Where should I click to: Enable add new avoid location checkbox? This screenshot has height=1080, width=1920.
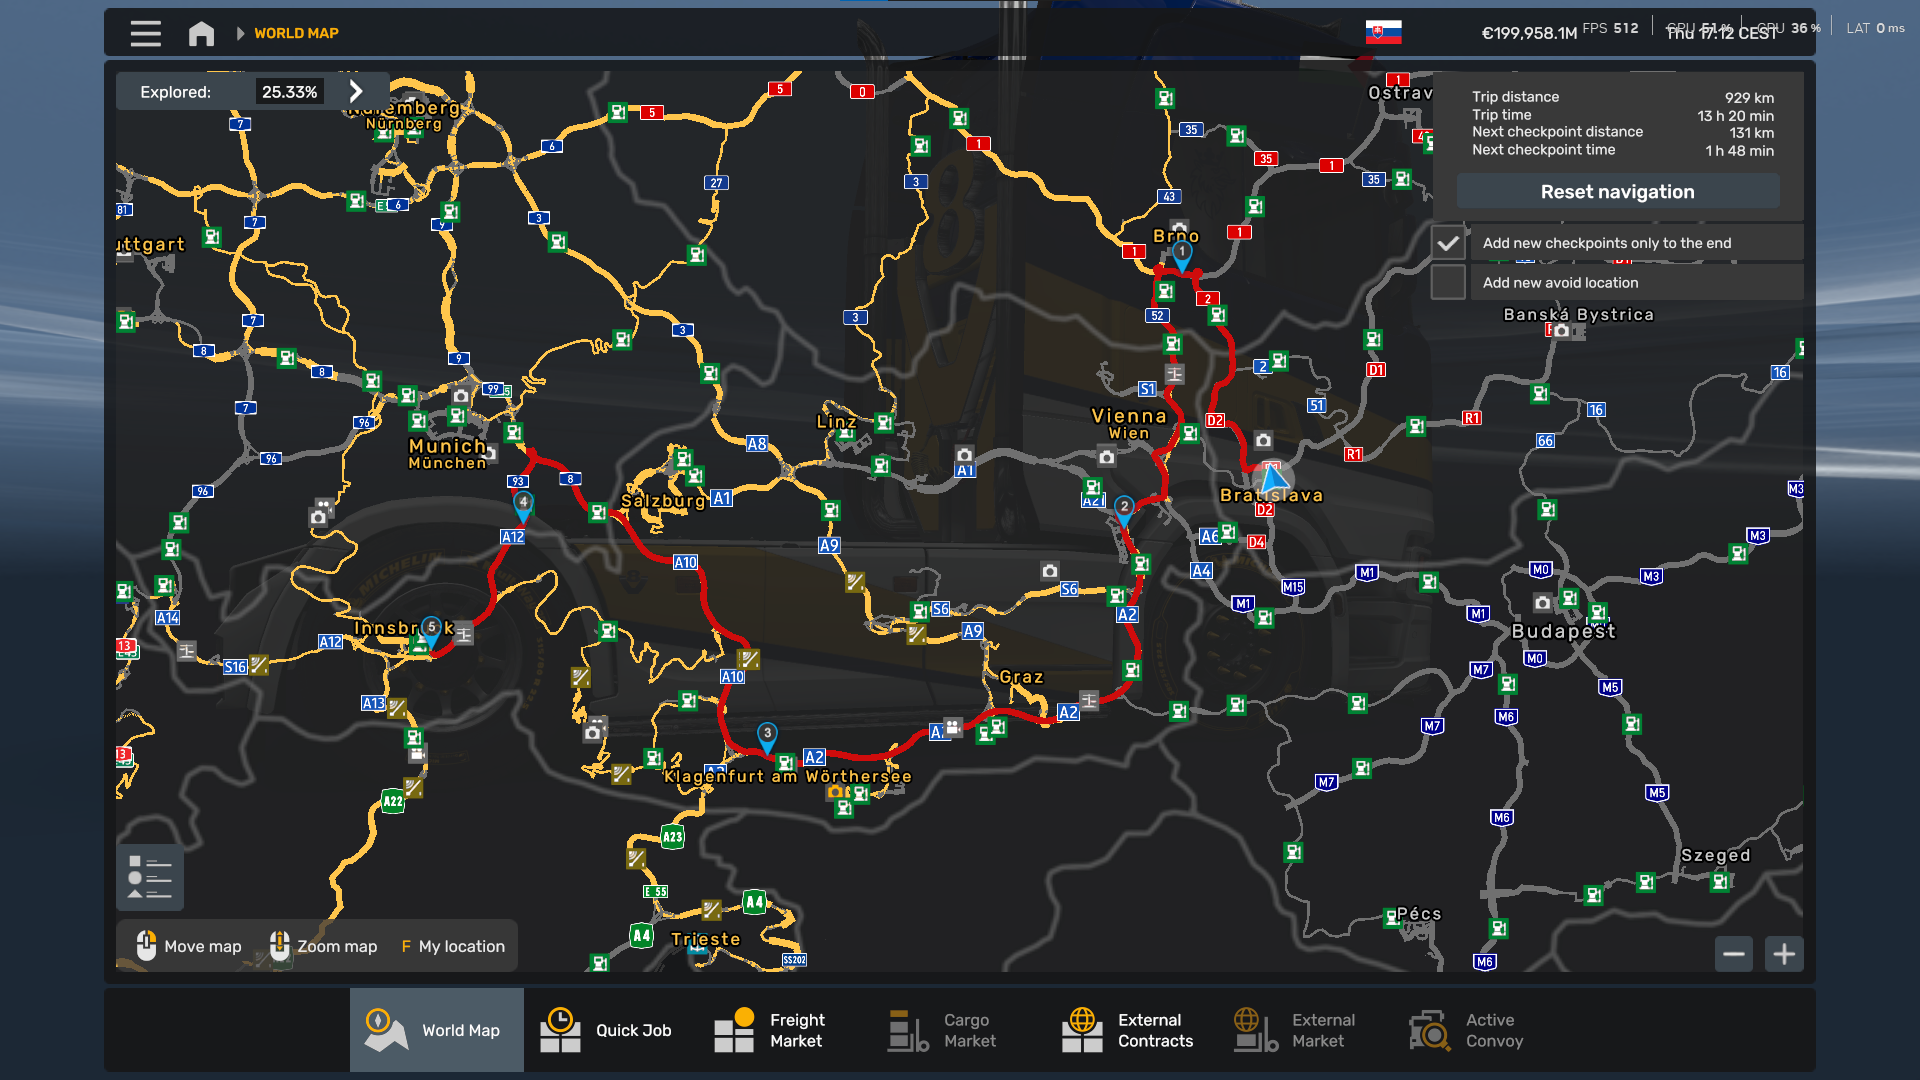click(1447, 283)
